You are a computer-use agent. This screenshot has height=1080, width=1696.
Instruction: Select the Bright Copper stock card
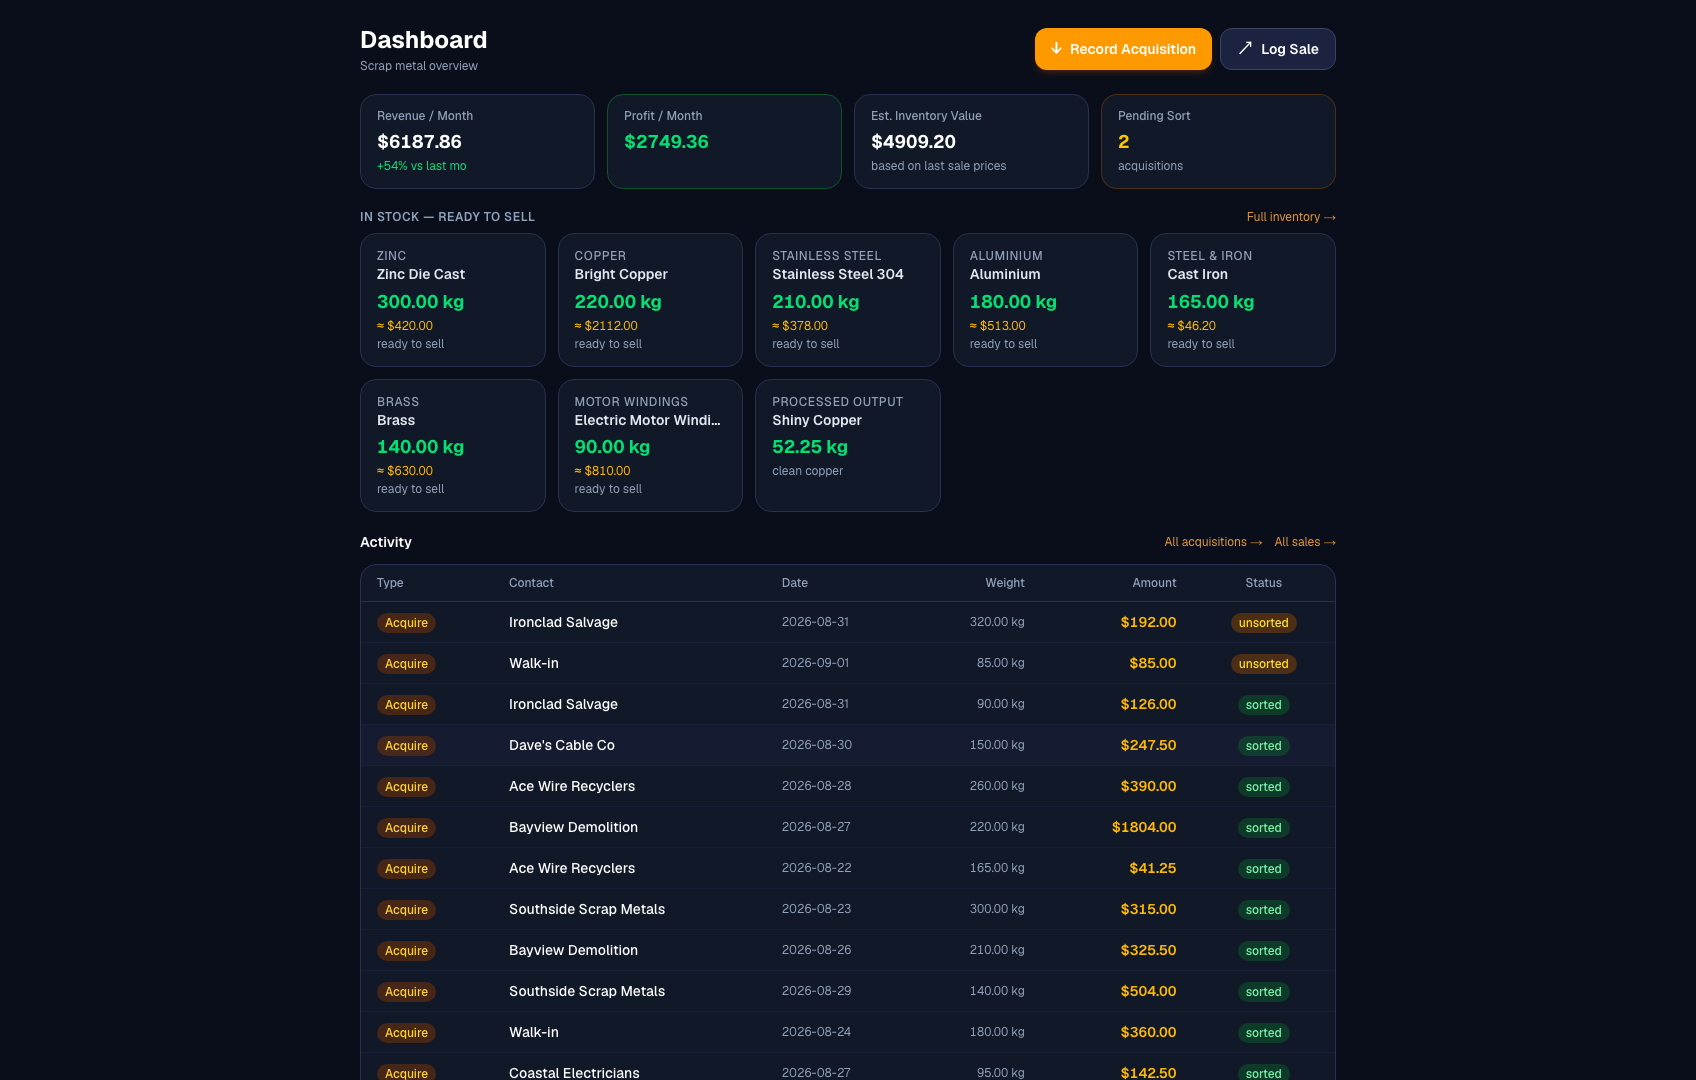pos(650,300)
